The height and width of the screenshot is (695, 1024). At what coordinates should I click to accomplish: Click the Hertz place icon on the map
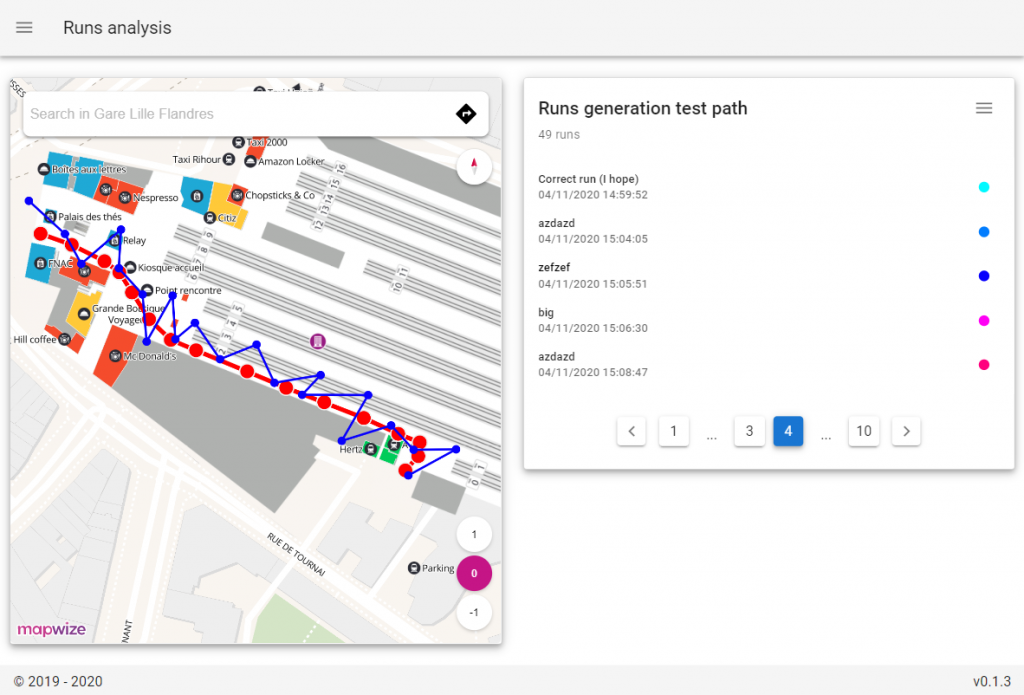[369, 449]
